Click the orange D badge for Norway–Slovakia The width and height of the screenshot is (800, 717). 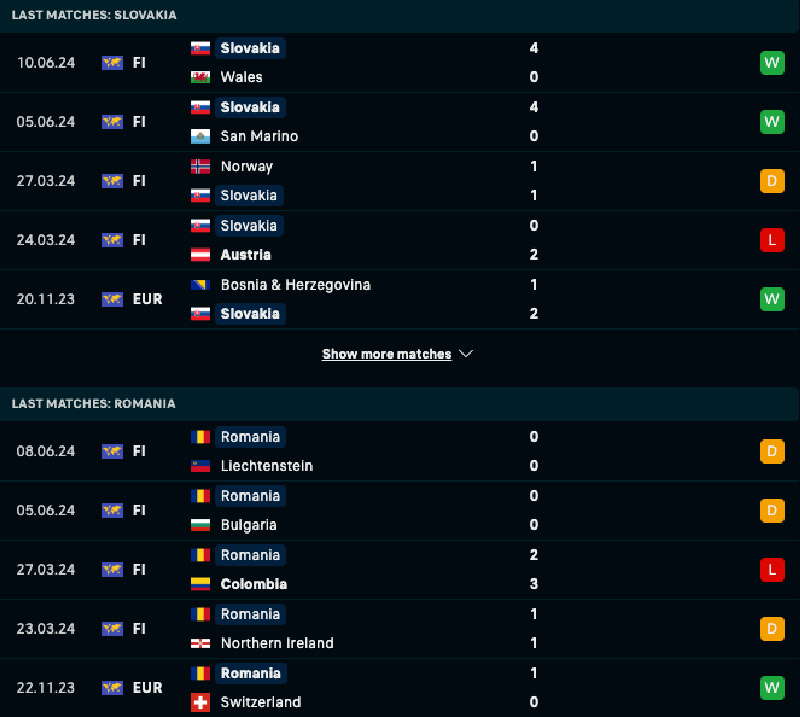(772, 181)
